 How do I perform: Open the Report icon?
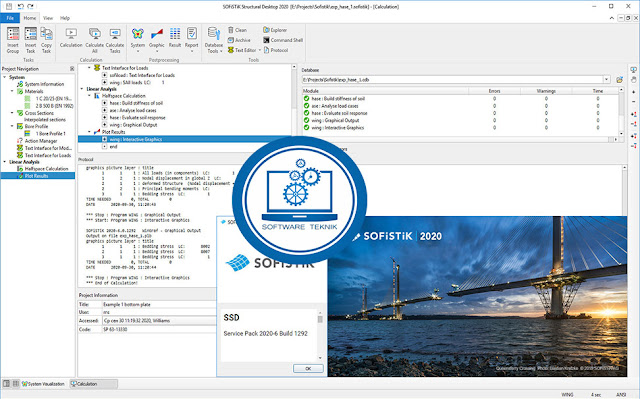click(x=191, y=40)
